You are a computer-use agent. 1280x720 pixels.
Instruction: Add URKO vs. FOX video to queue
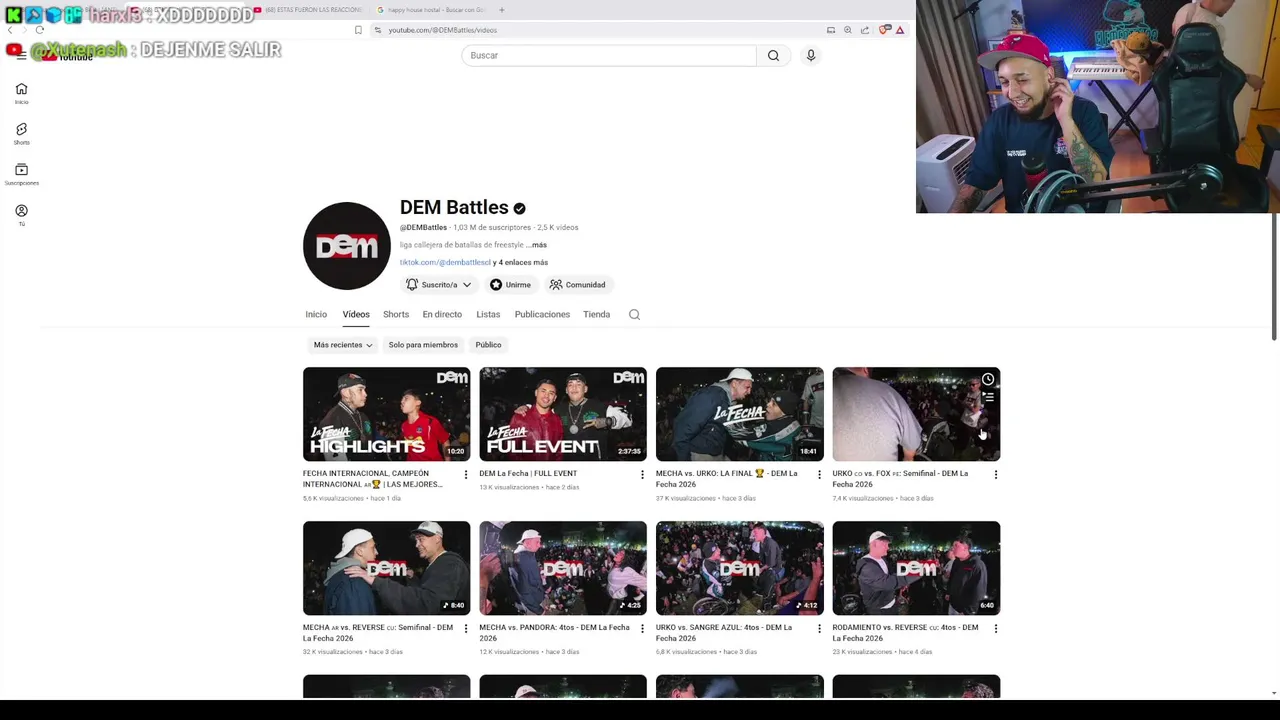pyautogui.click(x=988, y=398)
